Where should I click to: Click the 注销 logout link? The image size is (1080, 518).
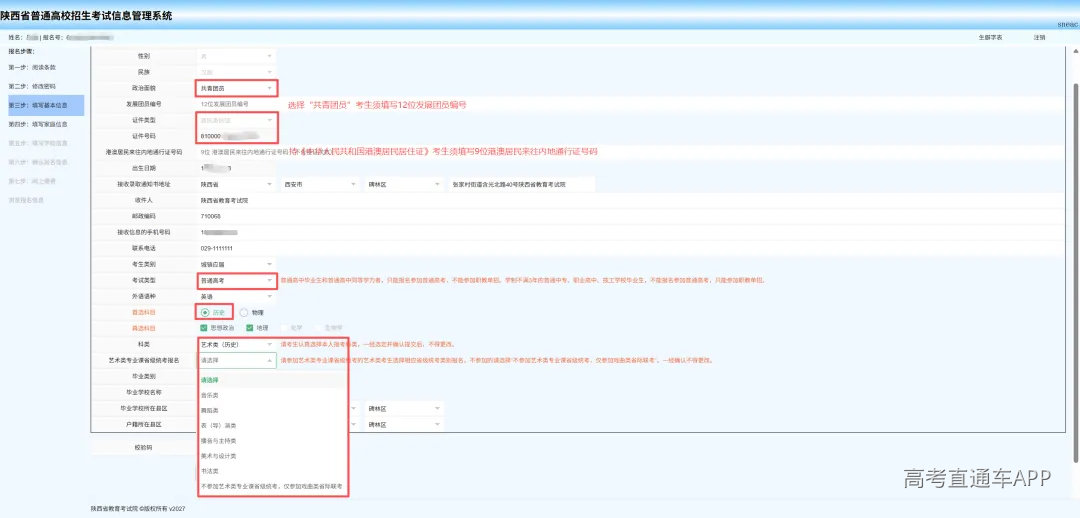[x=1039, y=37]
